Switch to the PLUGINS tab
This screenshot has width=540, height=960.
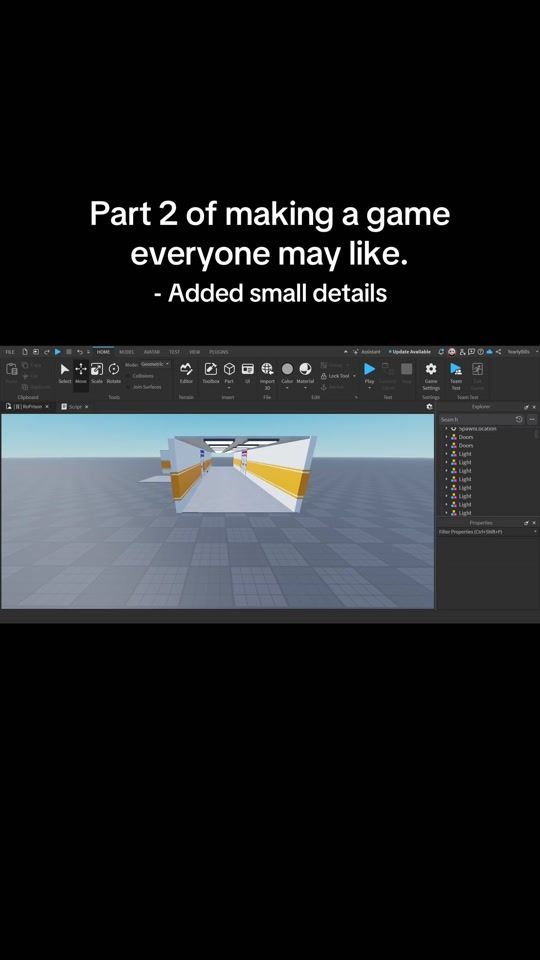pyautogui.click(x=219, y=352)
